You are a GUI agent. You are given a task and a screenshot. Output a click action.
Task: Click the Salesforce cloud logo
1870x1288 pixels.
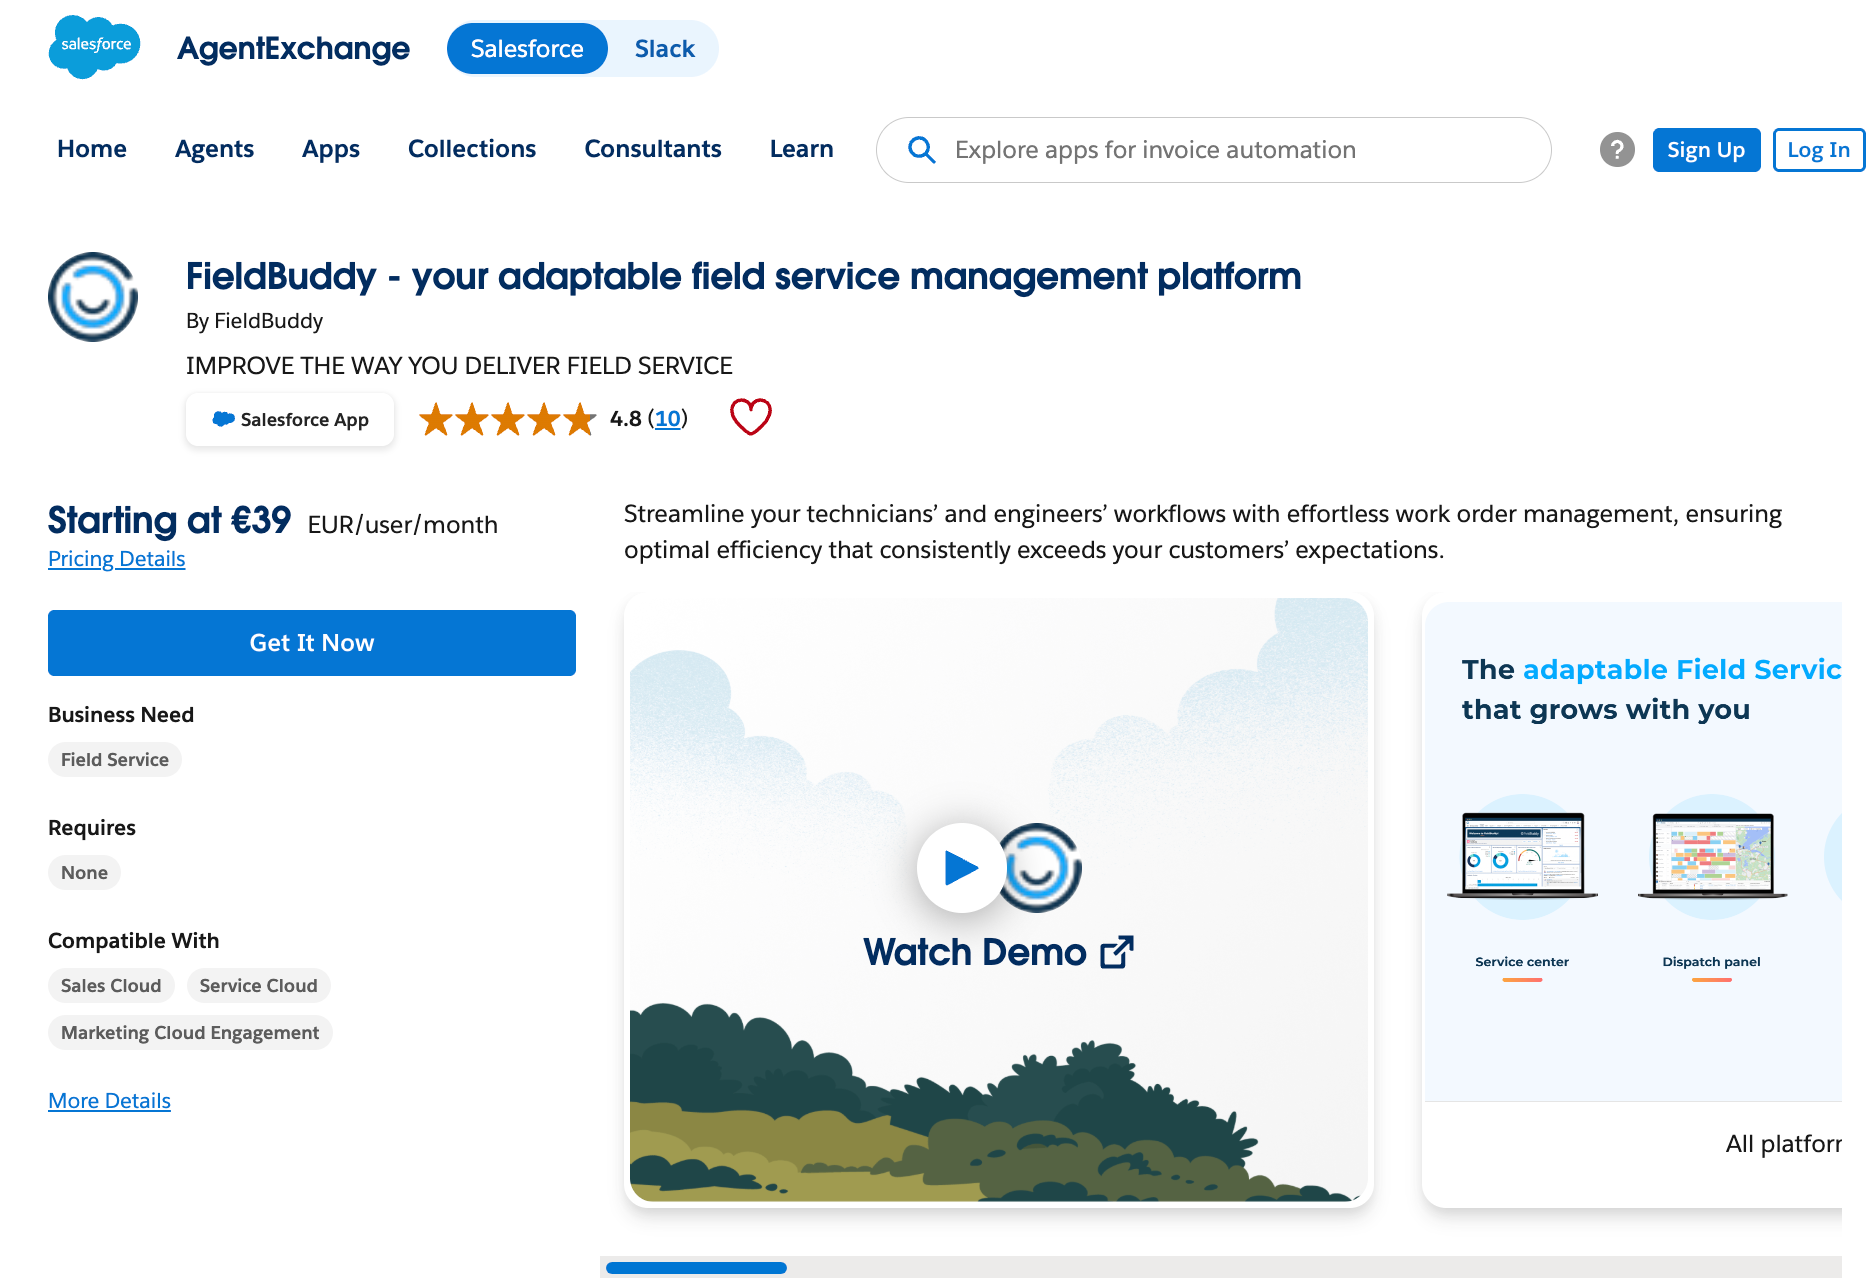click(95, 47)
